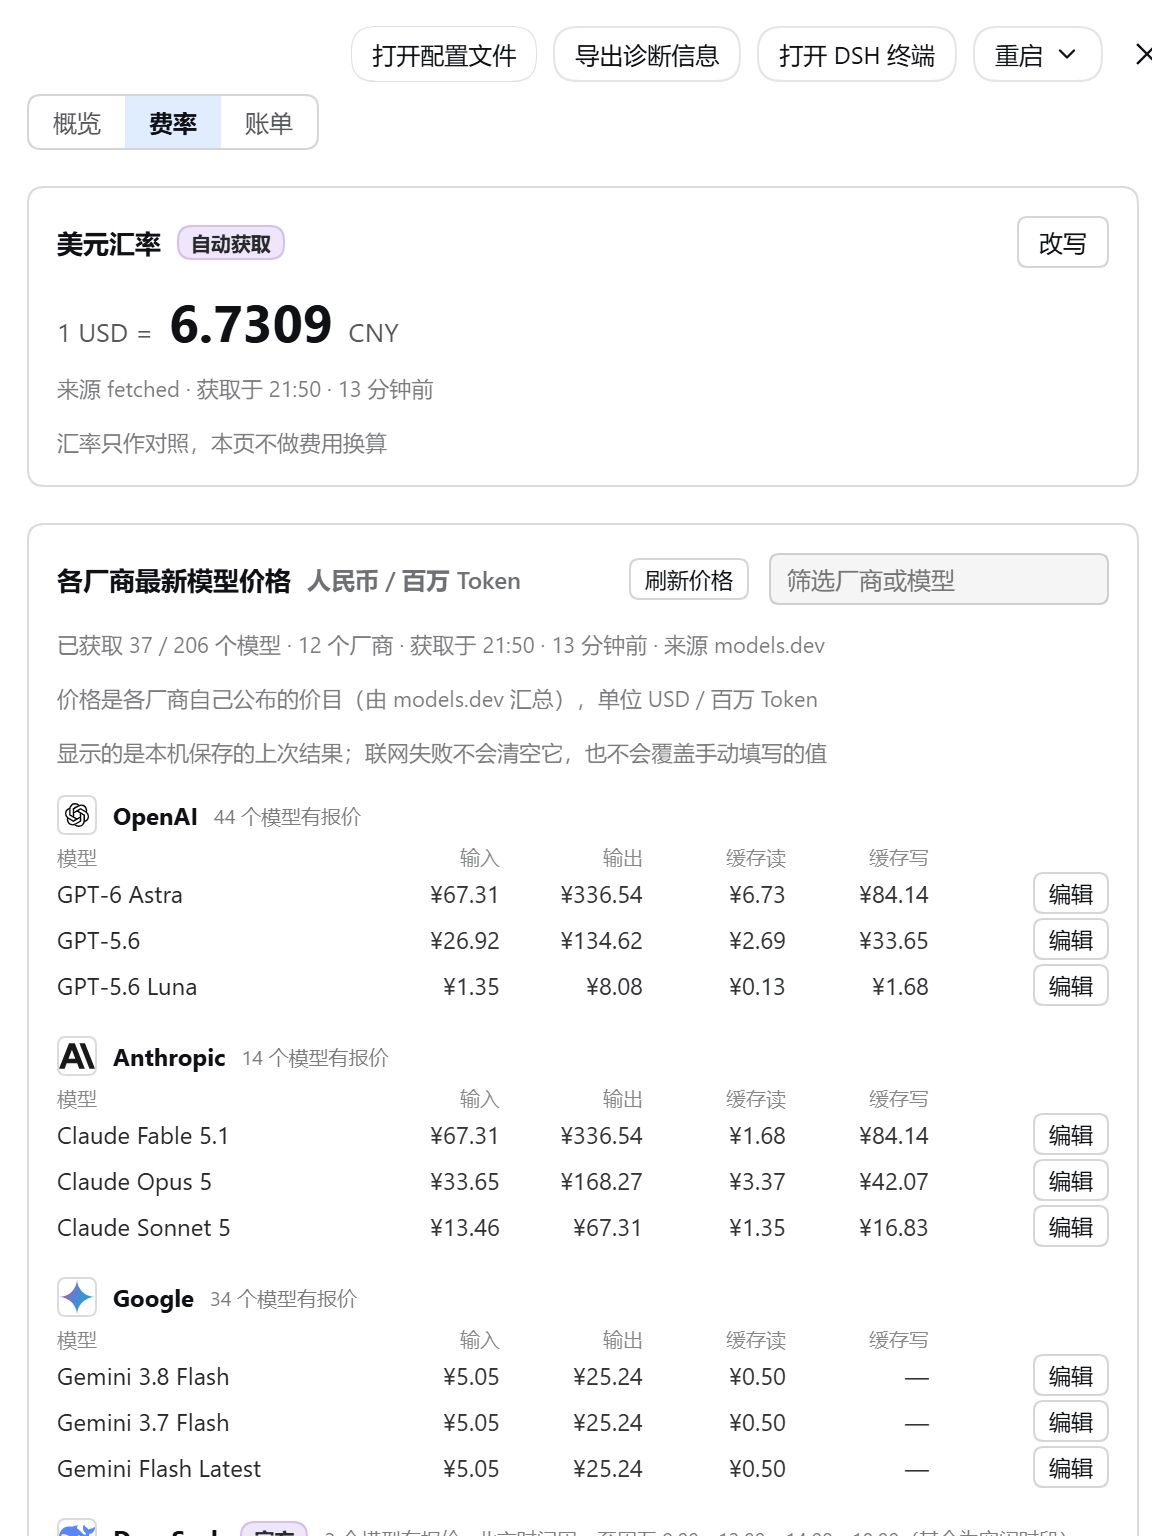Edit the Gemini Flash Latest row
Image resolution: width=1152 pixels, height=1536 pixels.
1070,1468
